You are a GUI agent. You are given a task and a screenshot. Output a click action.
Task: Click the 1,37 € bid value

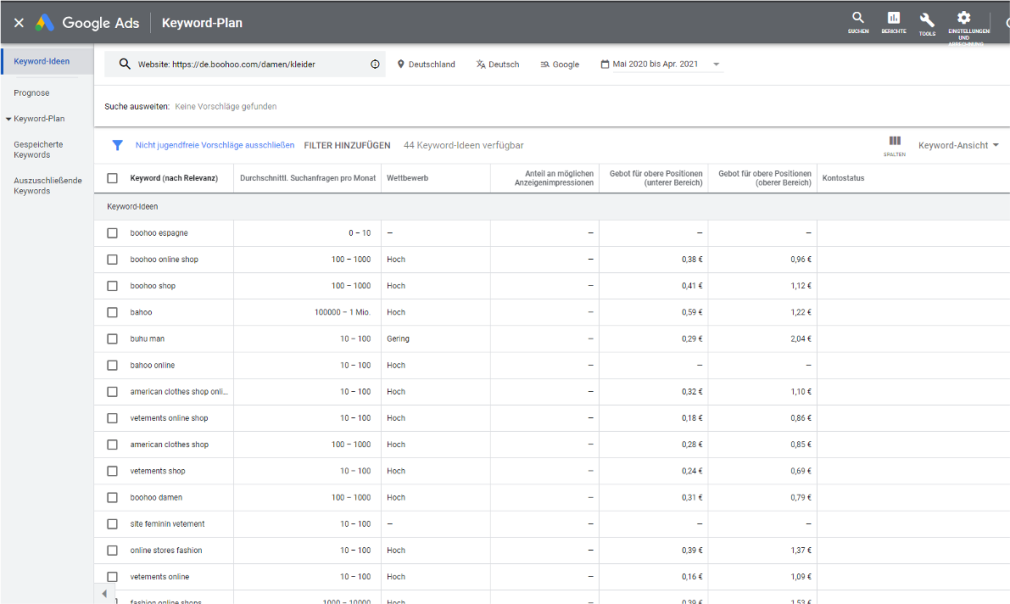point(801,551)
